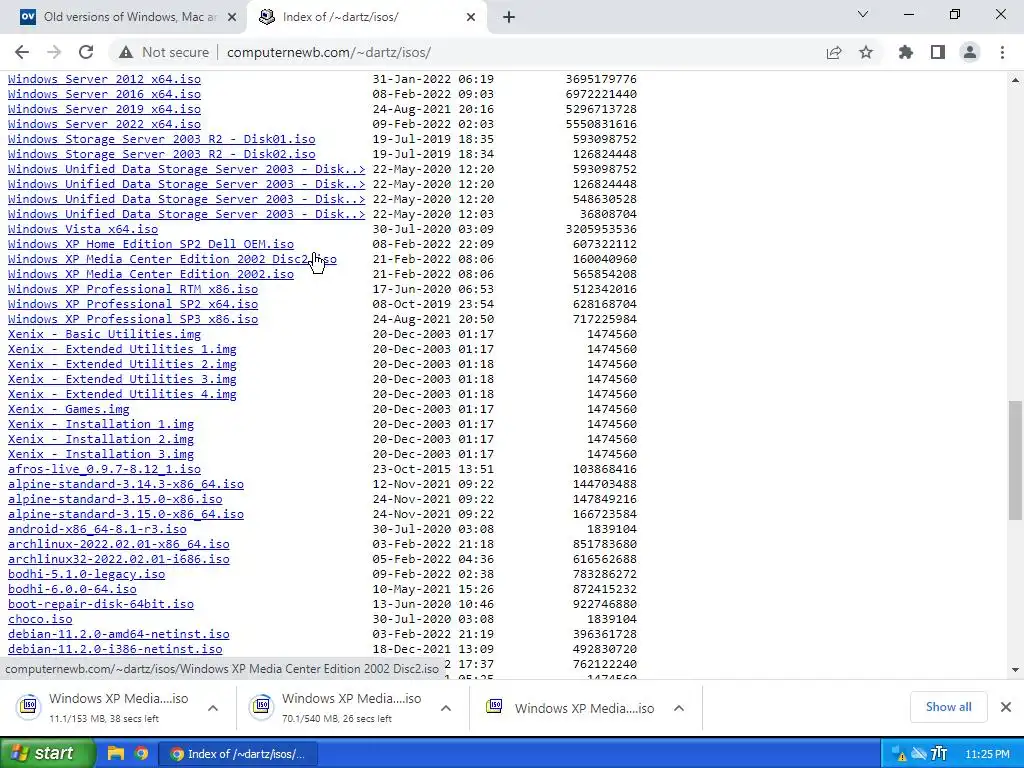The width and height of the screenshot is (1024, 768).
Task: Click the forward navigation arrow
Action: 54,52
